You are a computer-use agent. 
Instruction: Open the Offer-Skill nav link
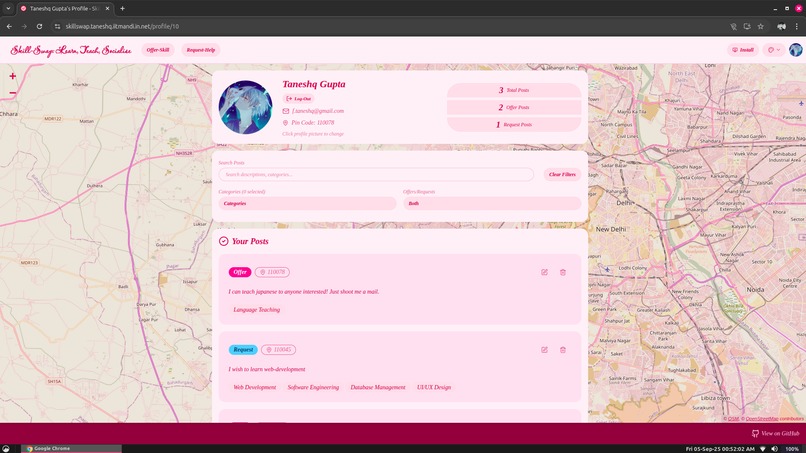tap(158, 50)
